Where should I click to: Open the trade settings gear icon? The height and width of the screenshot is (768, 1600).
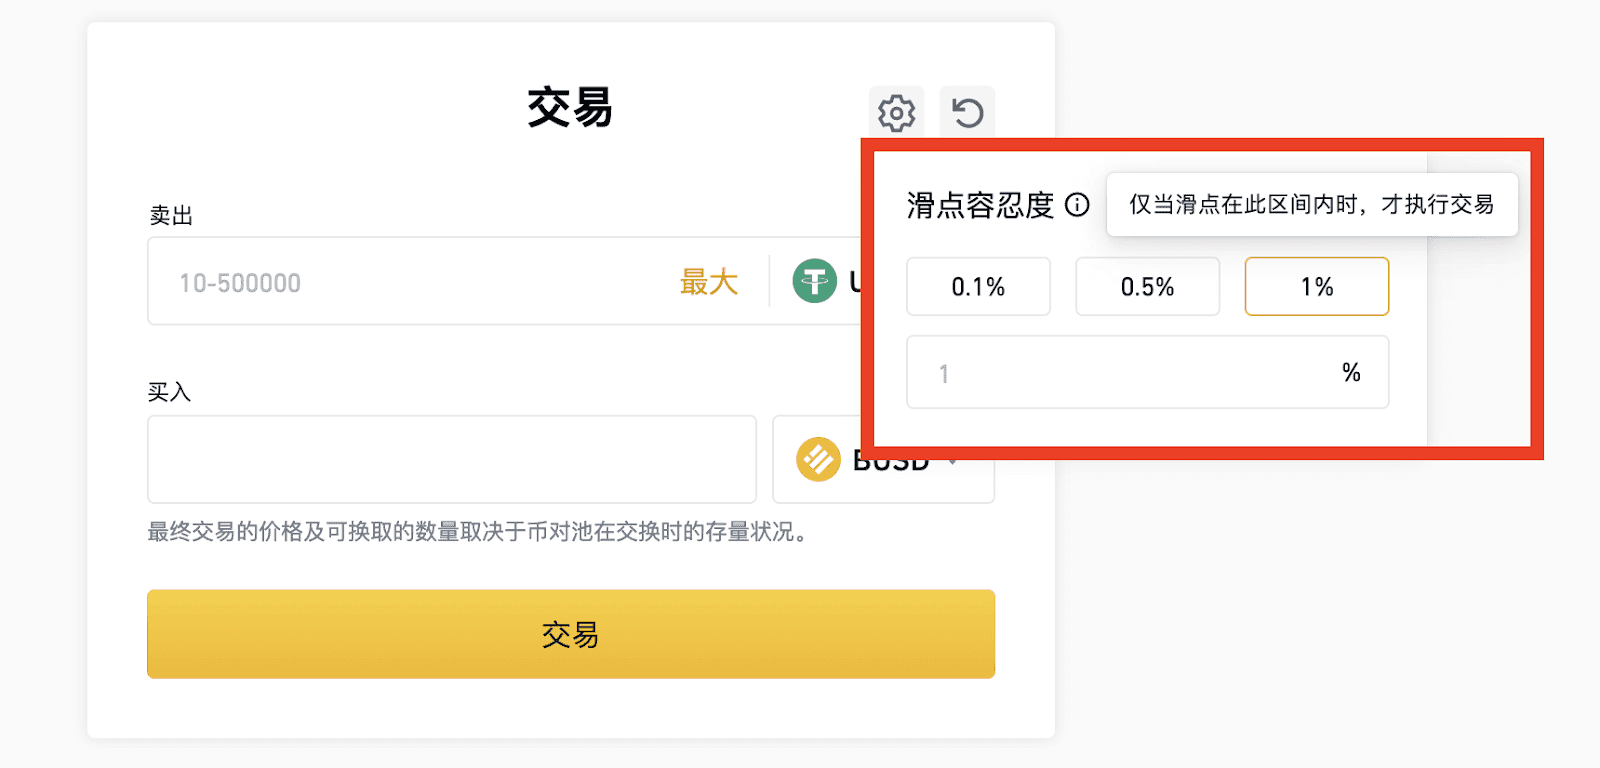(x=895, y=112)
